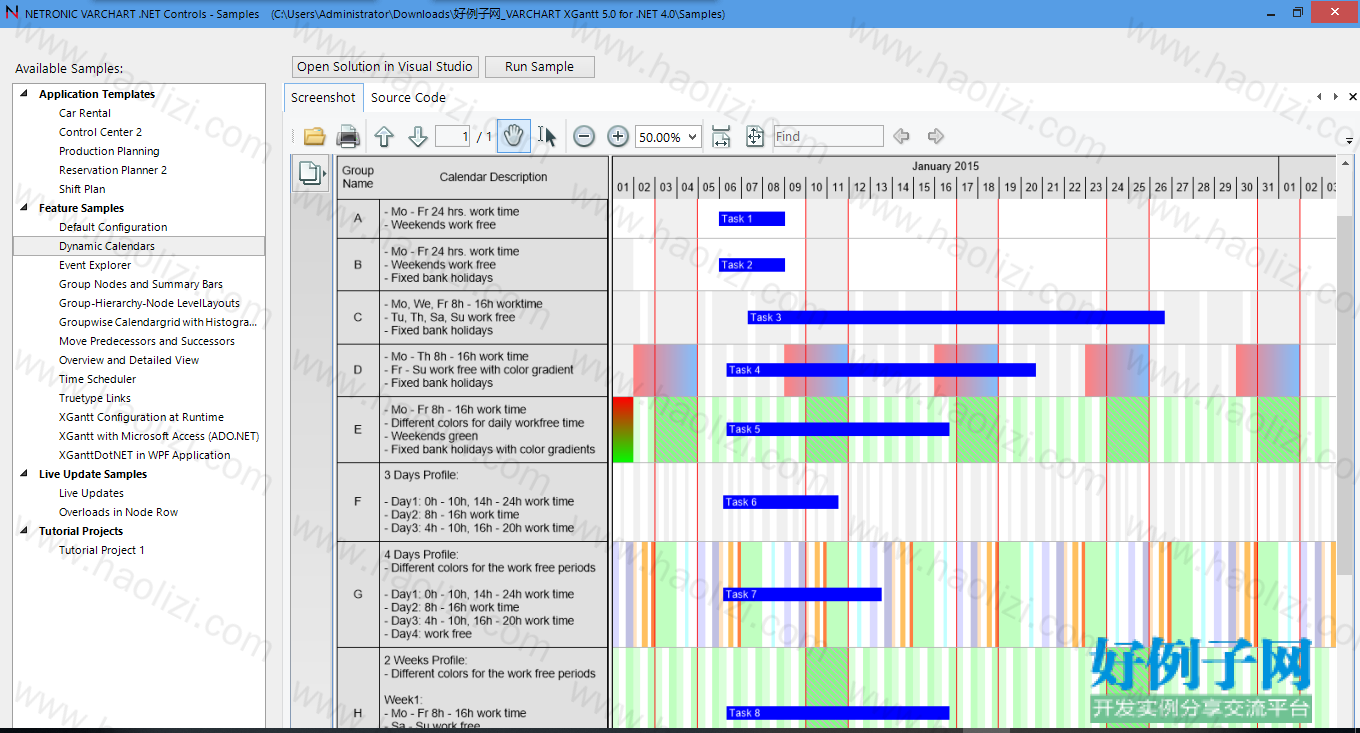
Task: Select the Production Planning sample
Action: pyautogui.click(x=109, y=151)
